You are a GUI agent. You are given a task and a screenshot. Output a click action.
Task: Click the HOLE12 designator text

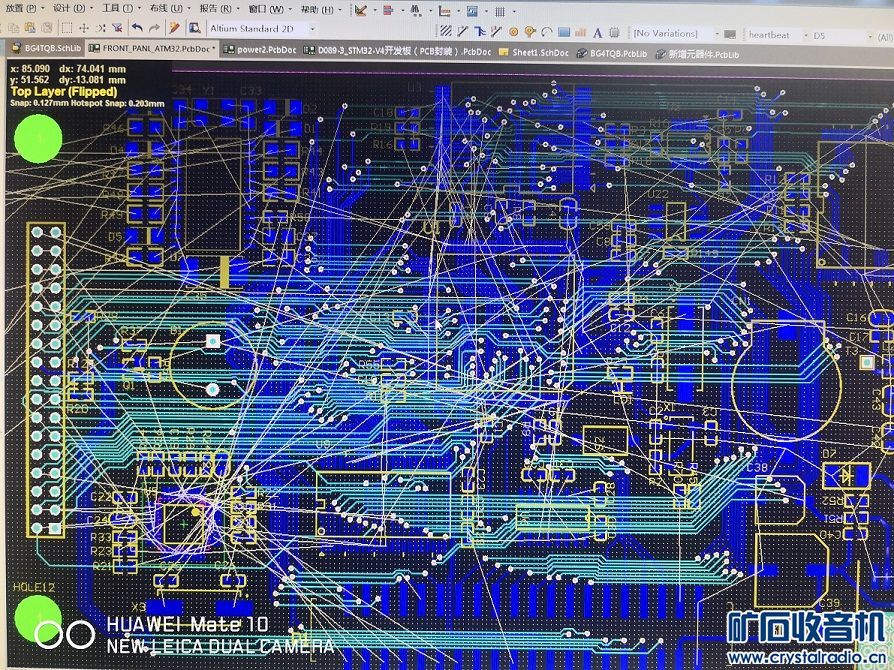[x=34, y=587]
